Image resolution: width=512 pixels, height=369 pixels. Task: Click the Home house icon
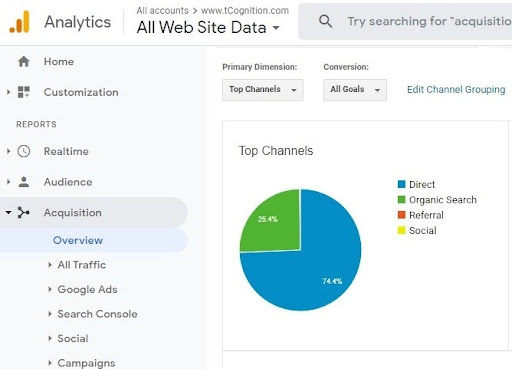pyautogui.click(x=24, y=61)
